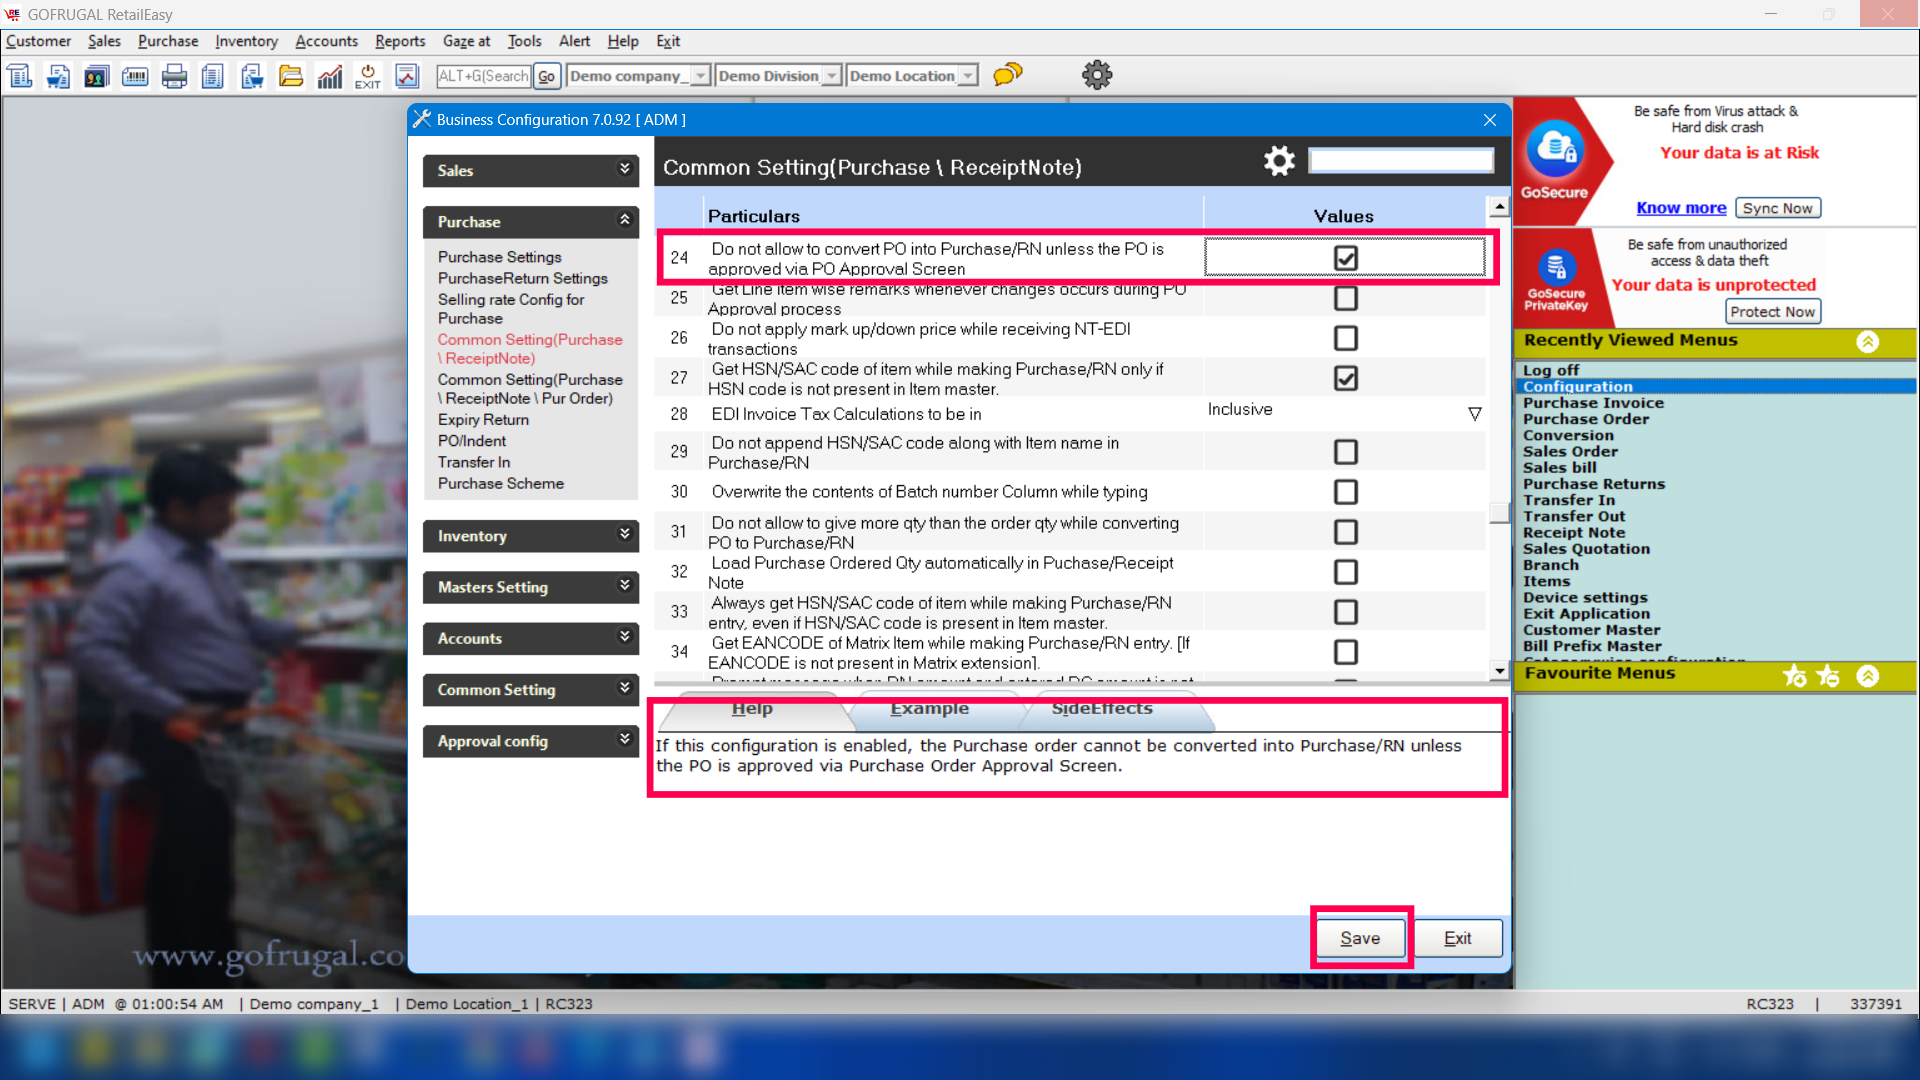
Task: Enable checkbox for setting 30 batch overwrite
Action: [x=1345, y=492]
